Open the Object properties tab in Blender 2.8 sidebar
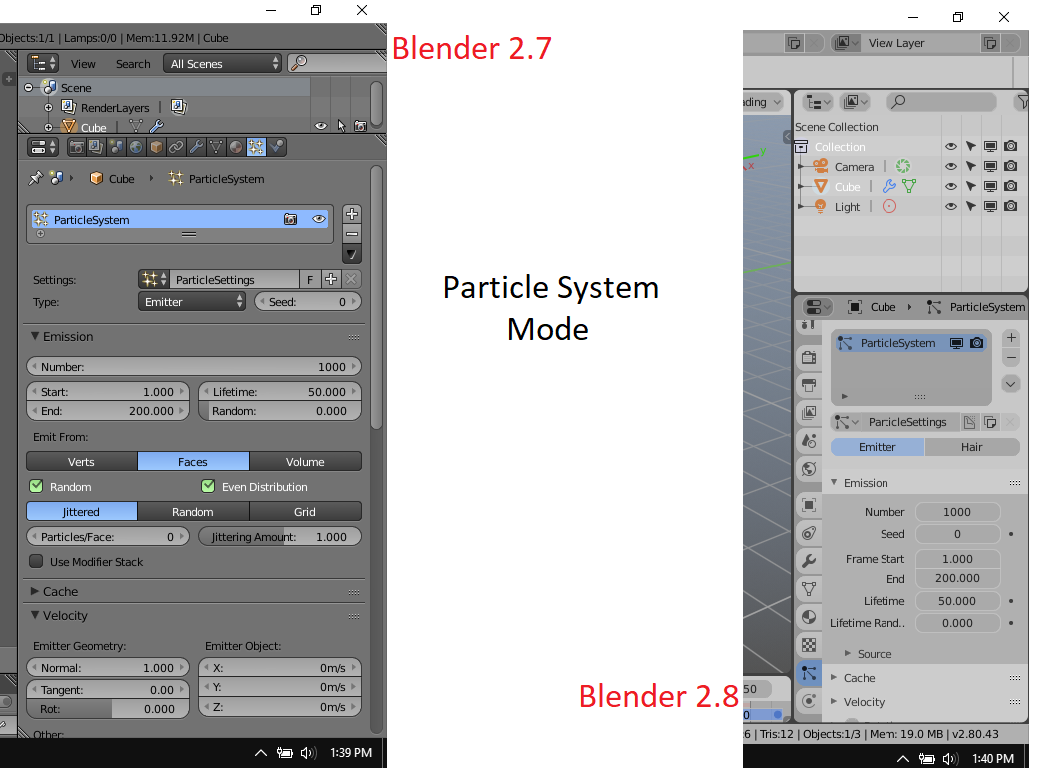The height and width of the screenshot is (768, 1046). point(809,505)
